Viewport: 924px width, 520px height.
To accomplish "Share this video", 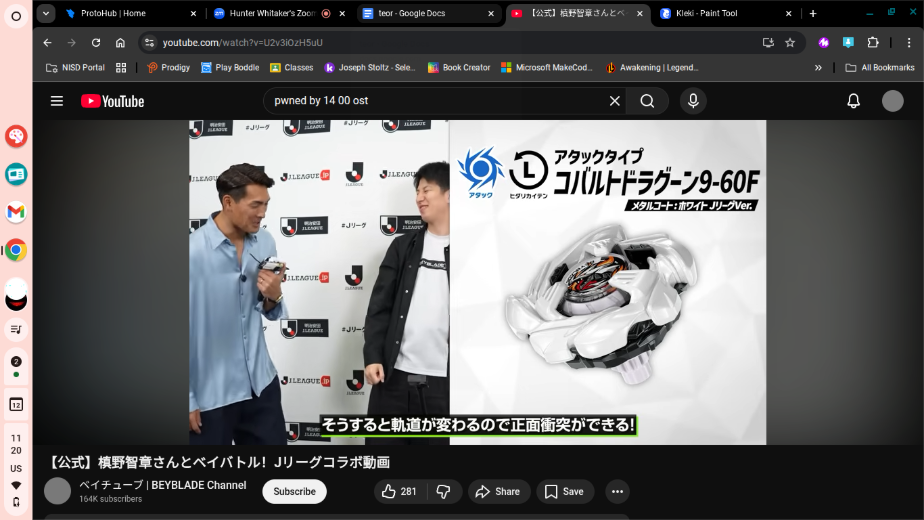I will (498, 491).
